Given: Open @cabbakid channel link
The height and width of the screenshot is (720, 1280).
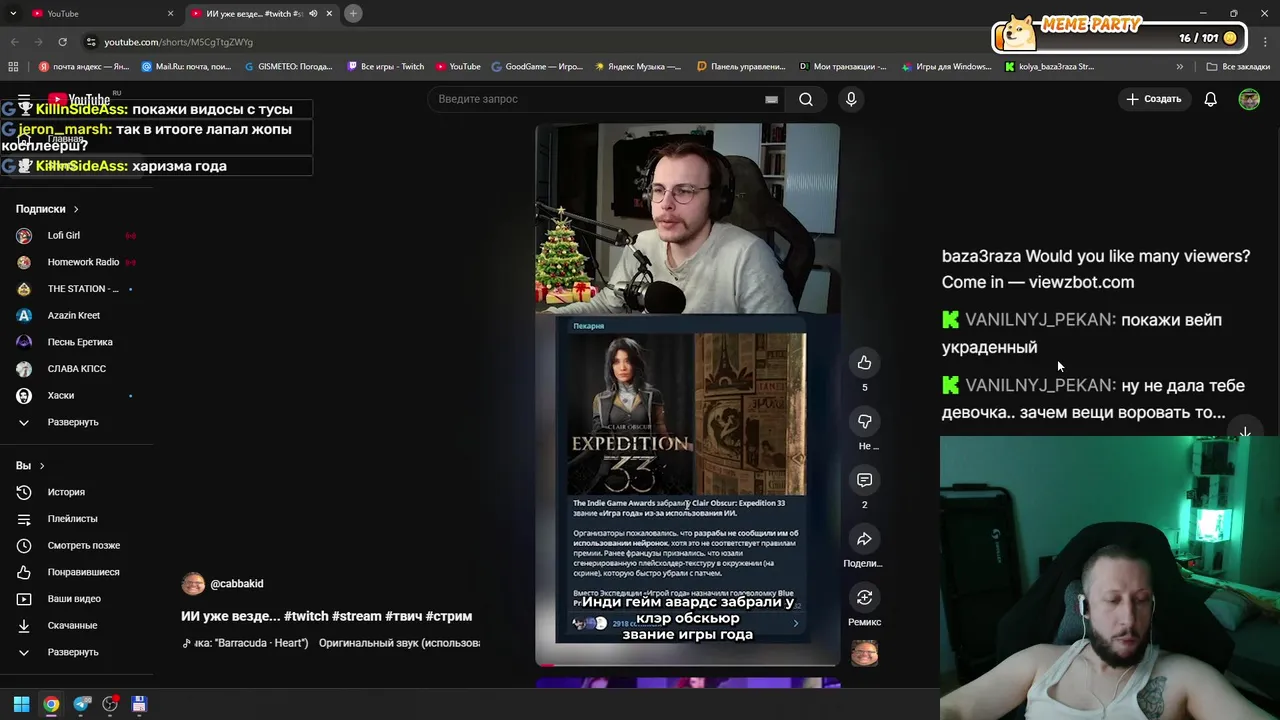Looking at the screenshot, I should [236, 584].
